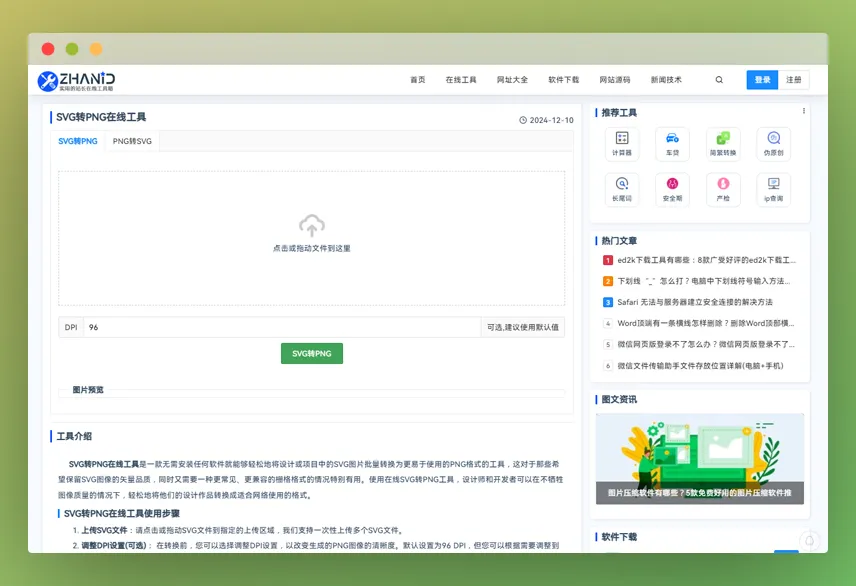Click the blue 登录 login button

coord(762,79)
